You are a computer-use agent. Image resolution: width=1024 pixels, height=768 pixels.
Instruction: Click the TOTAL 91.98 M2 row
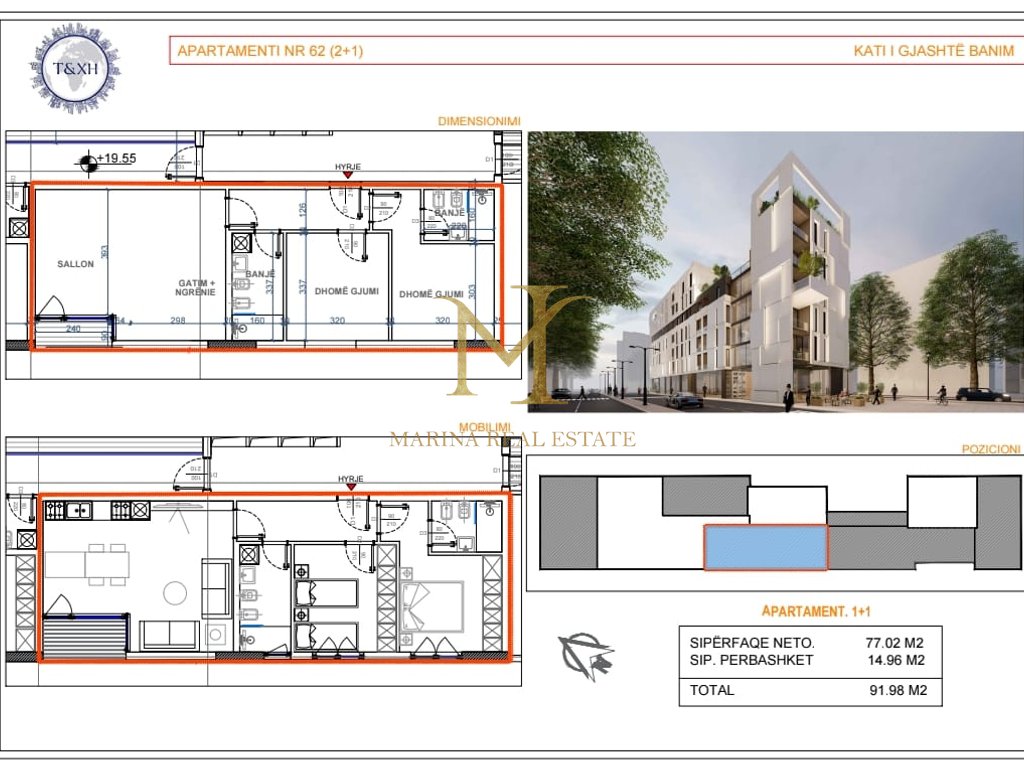point(810,690)
